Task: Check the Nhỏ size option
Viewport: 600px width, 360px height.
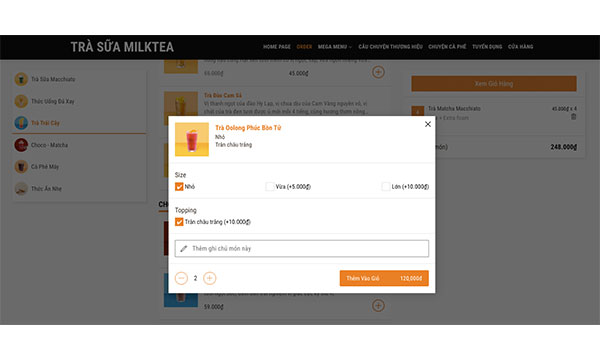Action: tap(179, 187)
